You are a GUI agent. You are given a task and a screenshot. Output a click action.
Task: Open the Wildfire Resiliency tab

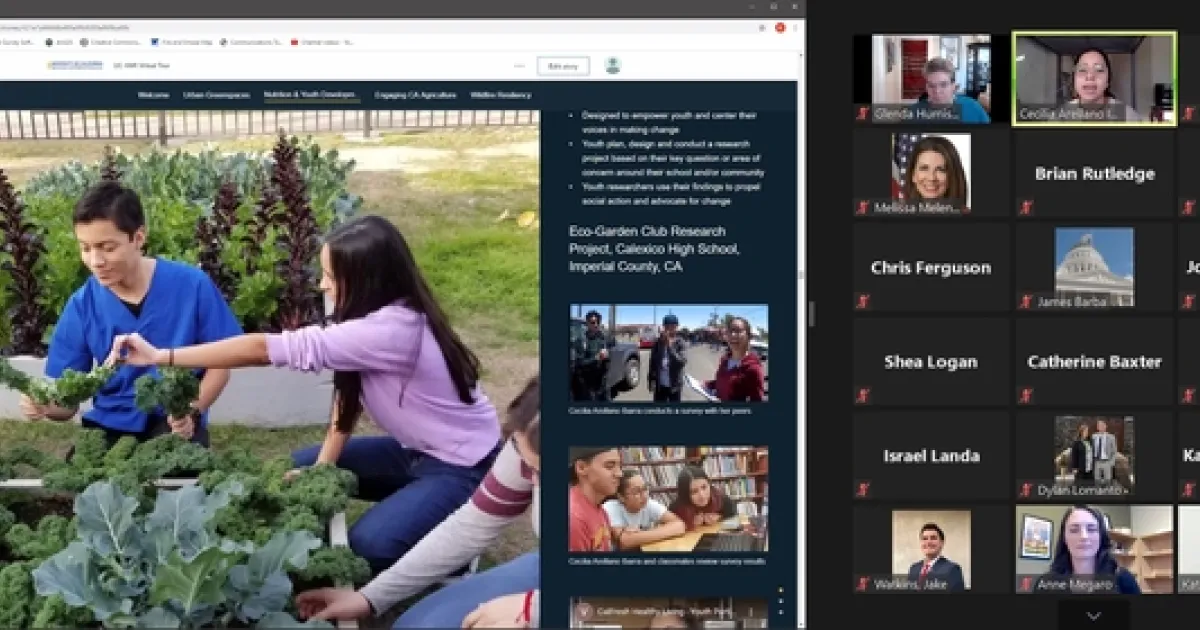point(500,95)
